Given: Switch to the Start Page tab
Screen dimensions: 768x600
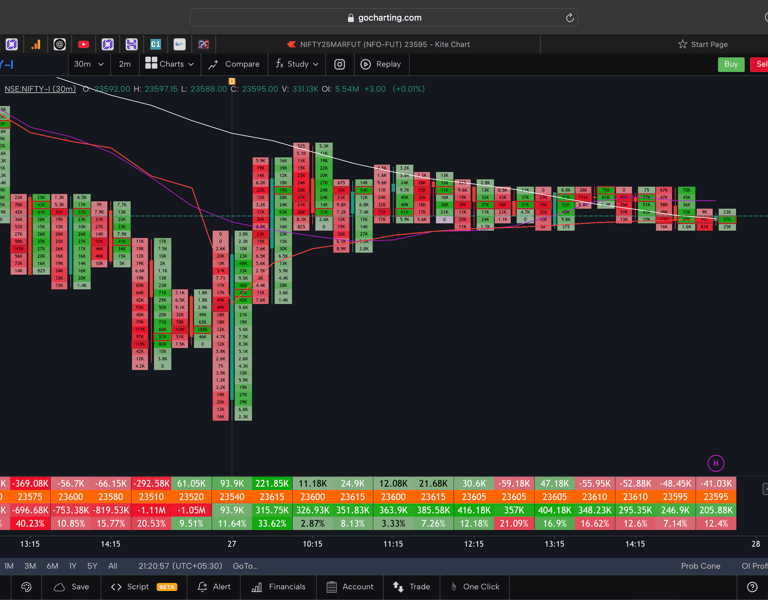Looking at the screenshot, I should pos(703,44).
